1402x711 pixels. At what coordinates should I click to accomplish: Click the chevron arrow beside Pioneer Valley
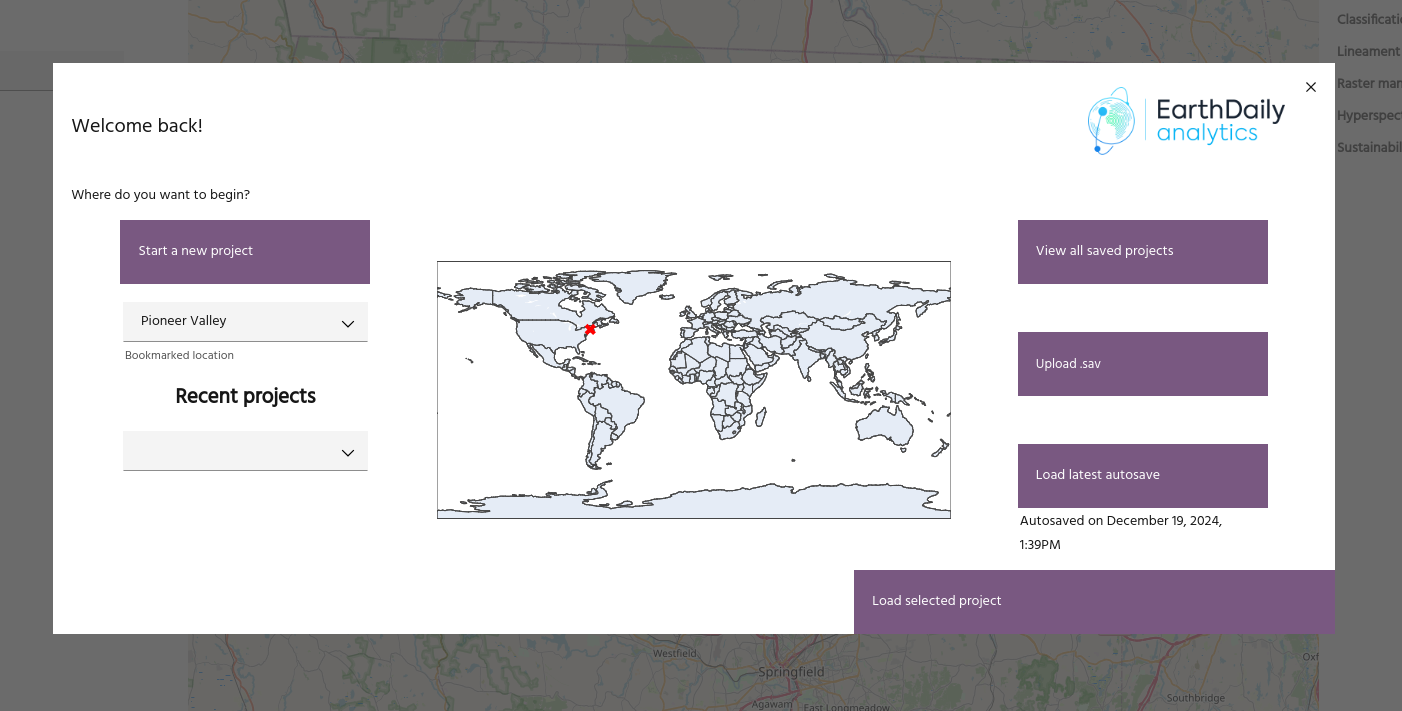tap(348, 323)
